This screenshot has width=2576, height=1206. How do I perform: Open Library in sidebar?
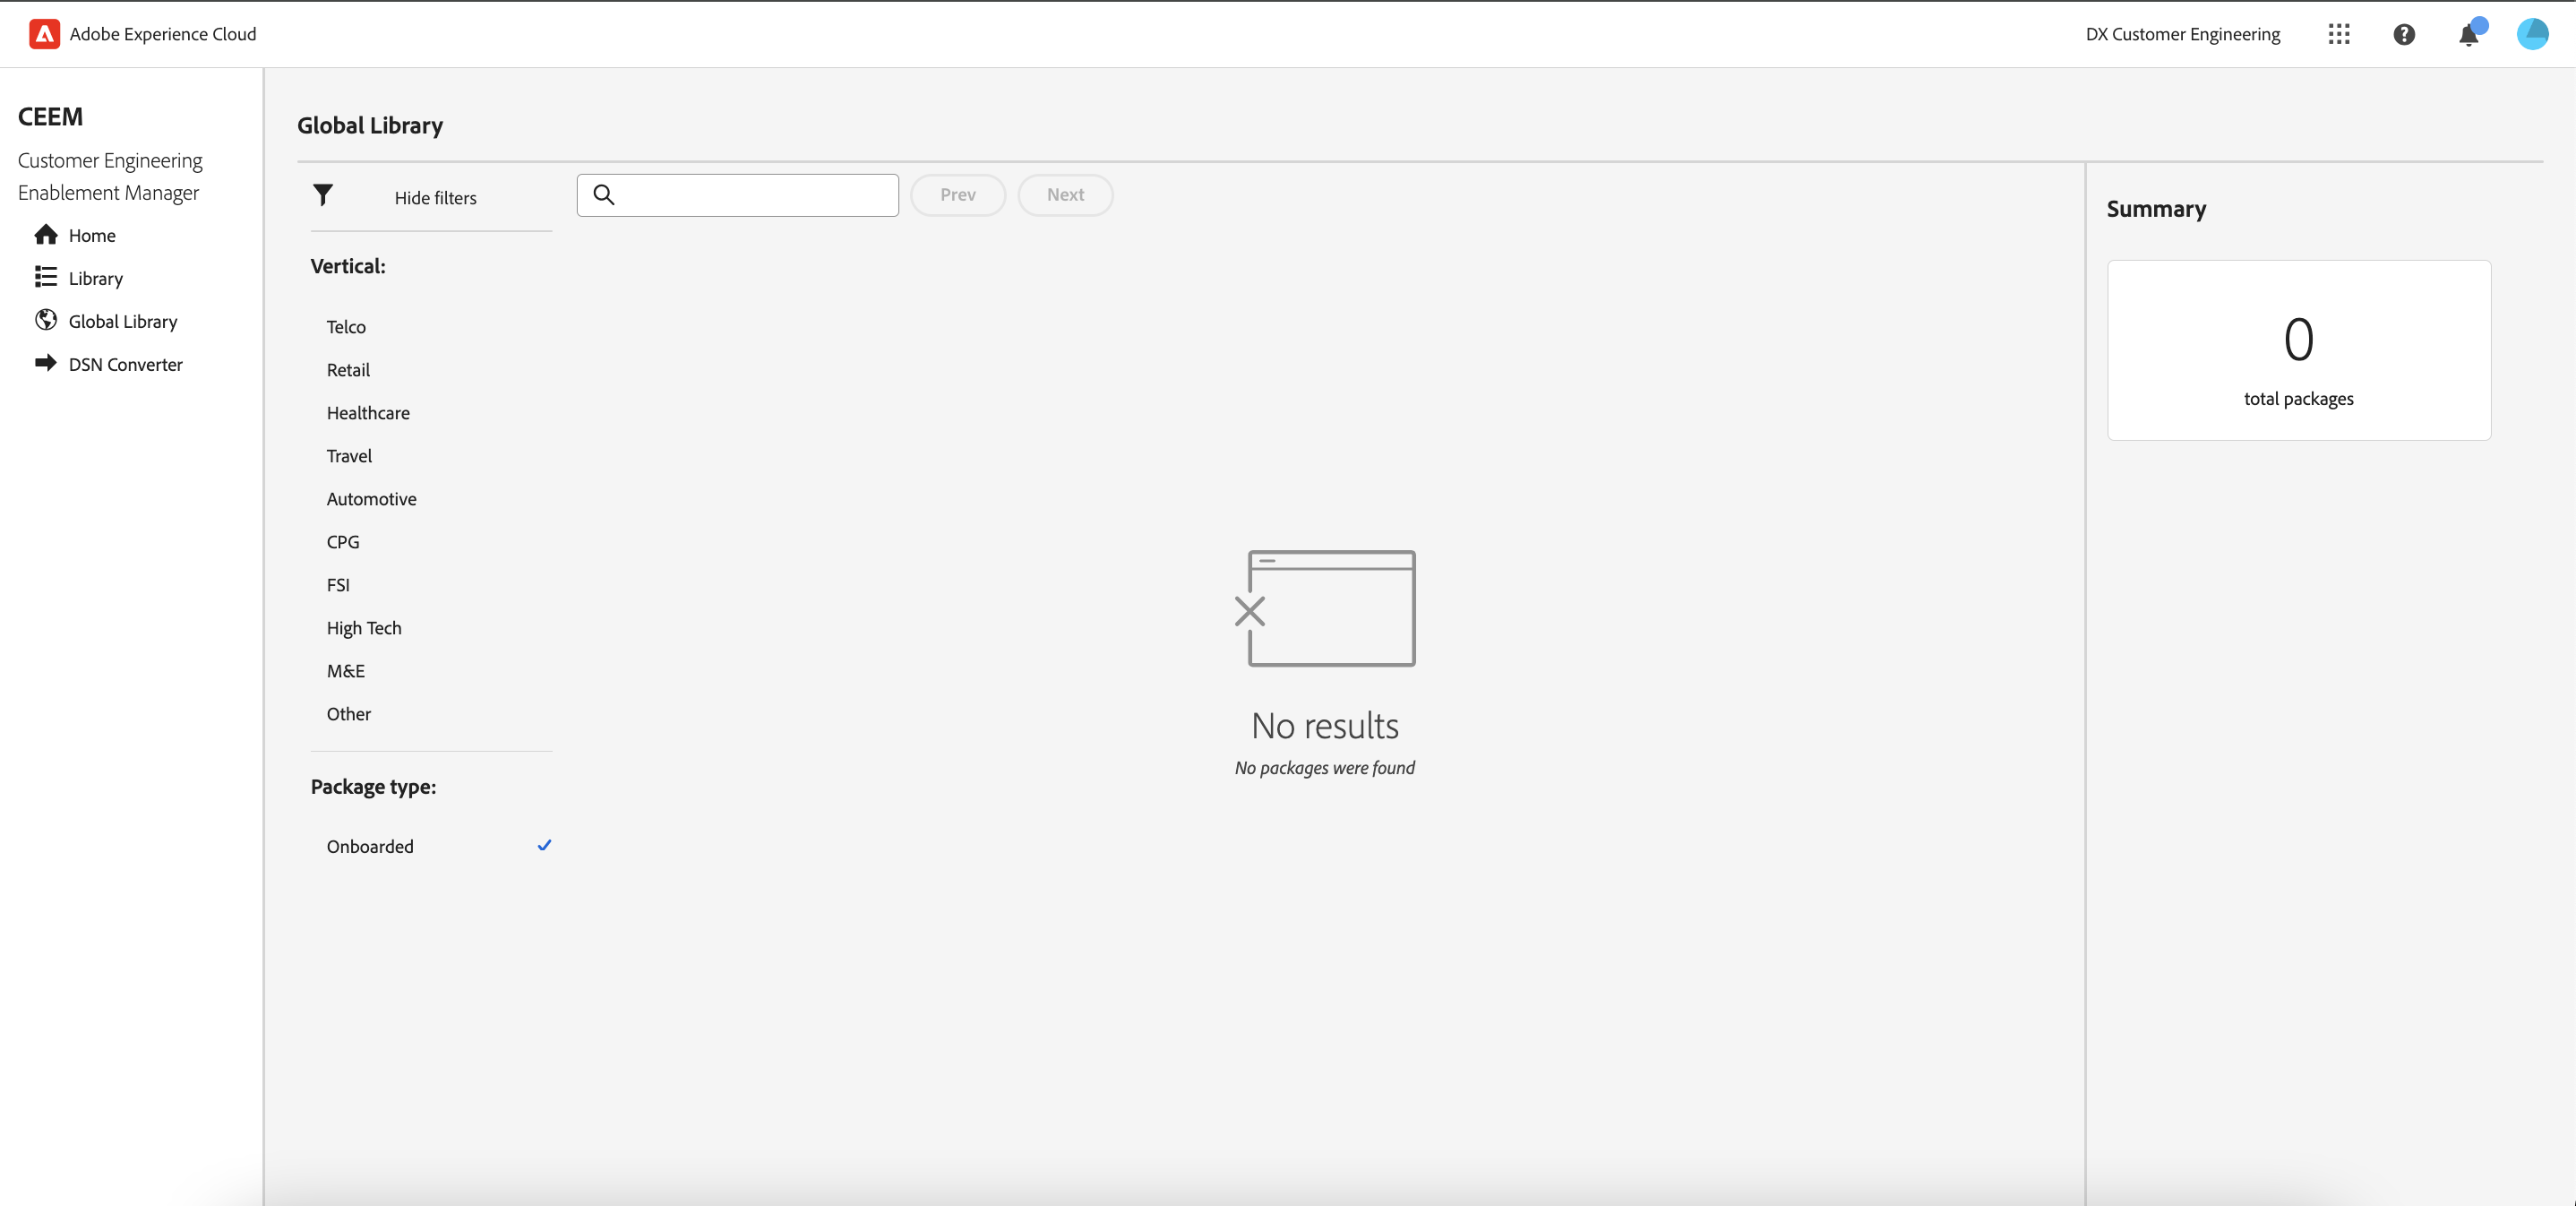96,279
